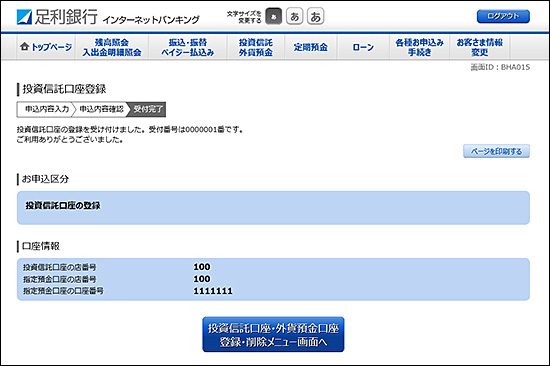Click the ログアウト button

[x=503, y=16]
